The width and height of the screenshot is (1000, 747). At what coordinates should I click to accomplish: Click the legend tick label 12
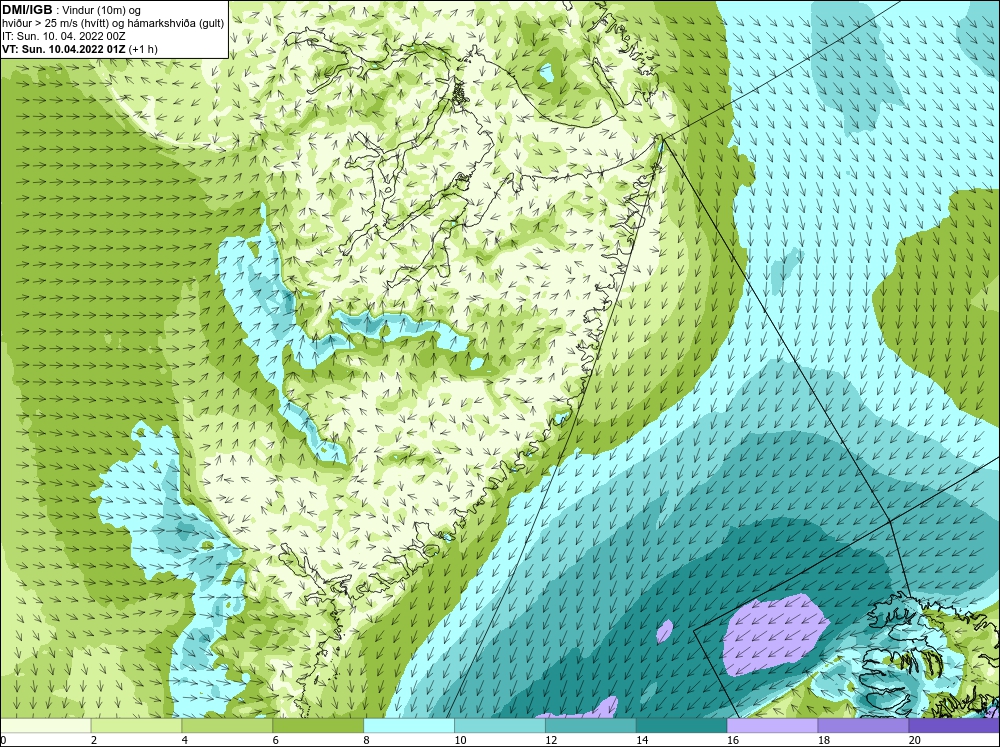(x=550, y=740)
